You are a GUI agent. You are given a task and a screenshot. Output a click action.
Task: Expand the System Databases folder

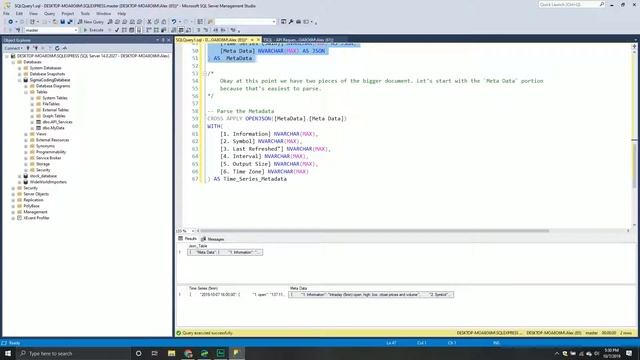(19, 68)
